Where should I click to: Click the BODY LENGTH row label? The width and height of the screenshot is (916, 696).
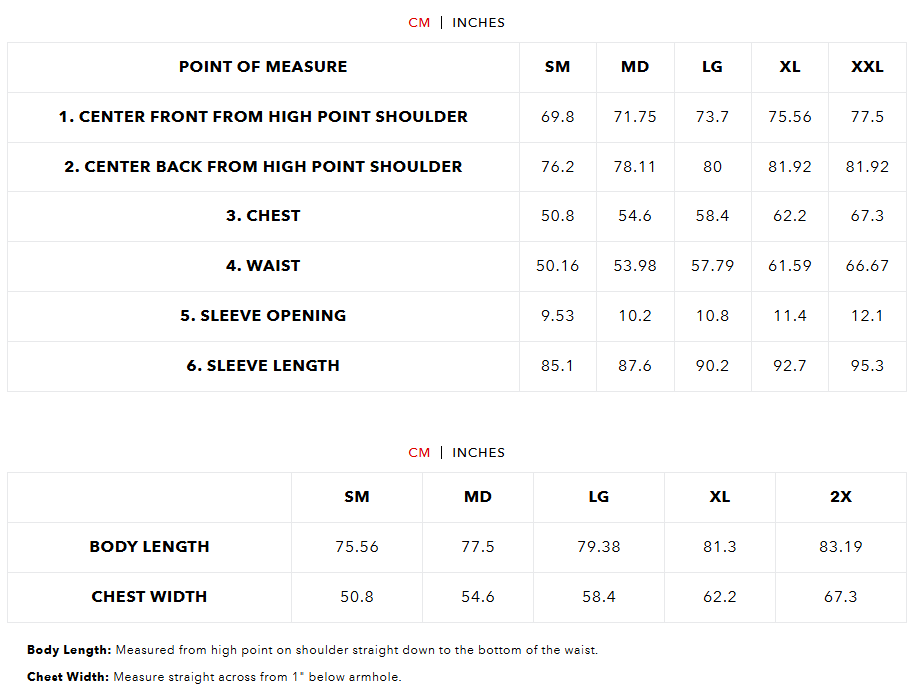[149, 547]
